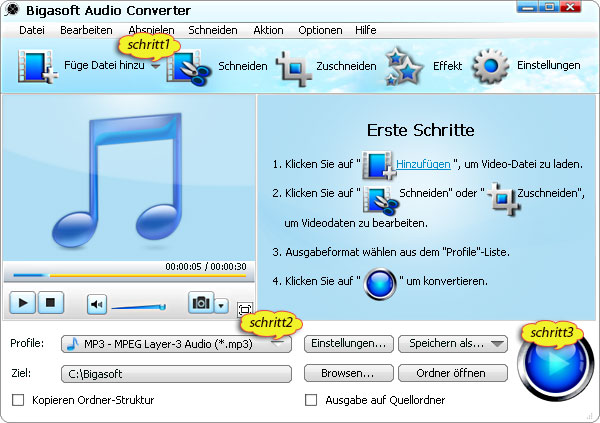Open the Datei menu
Image resolution: width=600 pixels, height=423 pixels.
coord(32,30)
